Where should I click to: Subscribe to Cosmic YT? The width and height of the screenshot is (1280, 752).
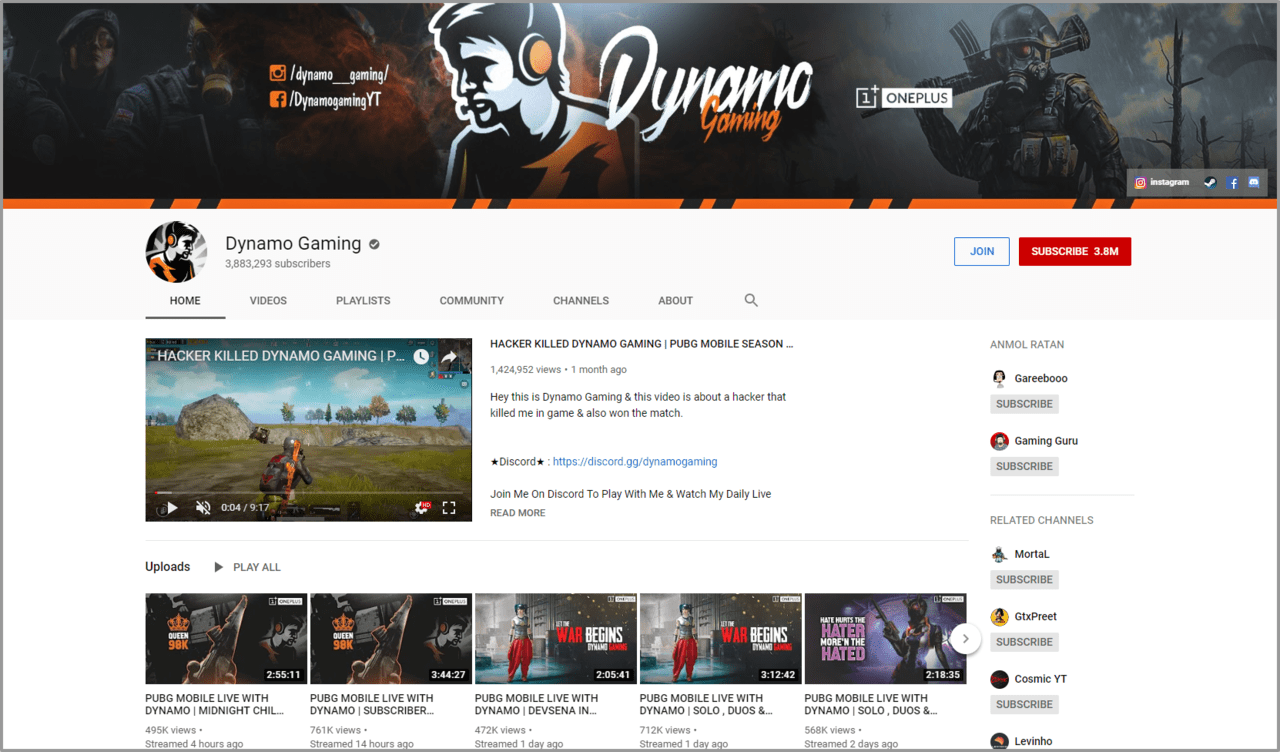coord(1024,704)
